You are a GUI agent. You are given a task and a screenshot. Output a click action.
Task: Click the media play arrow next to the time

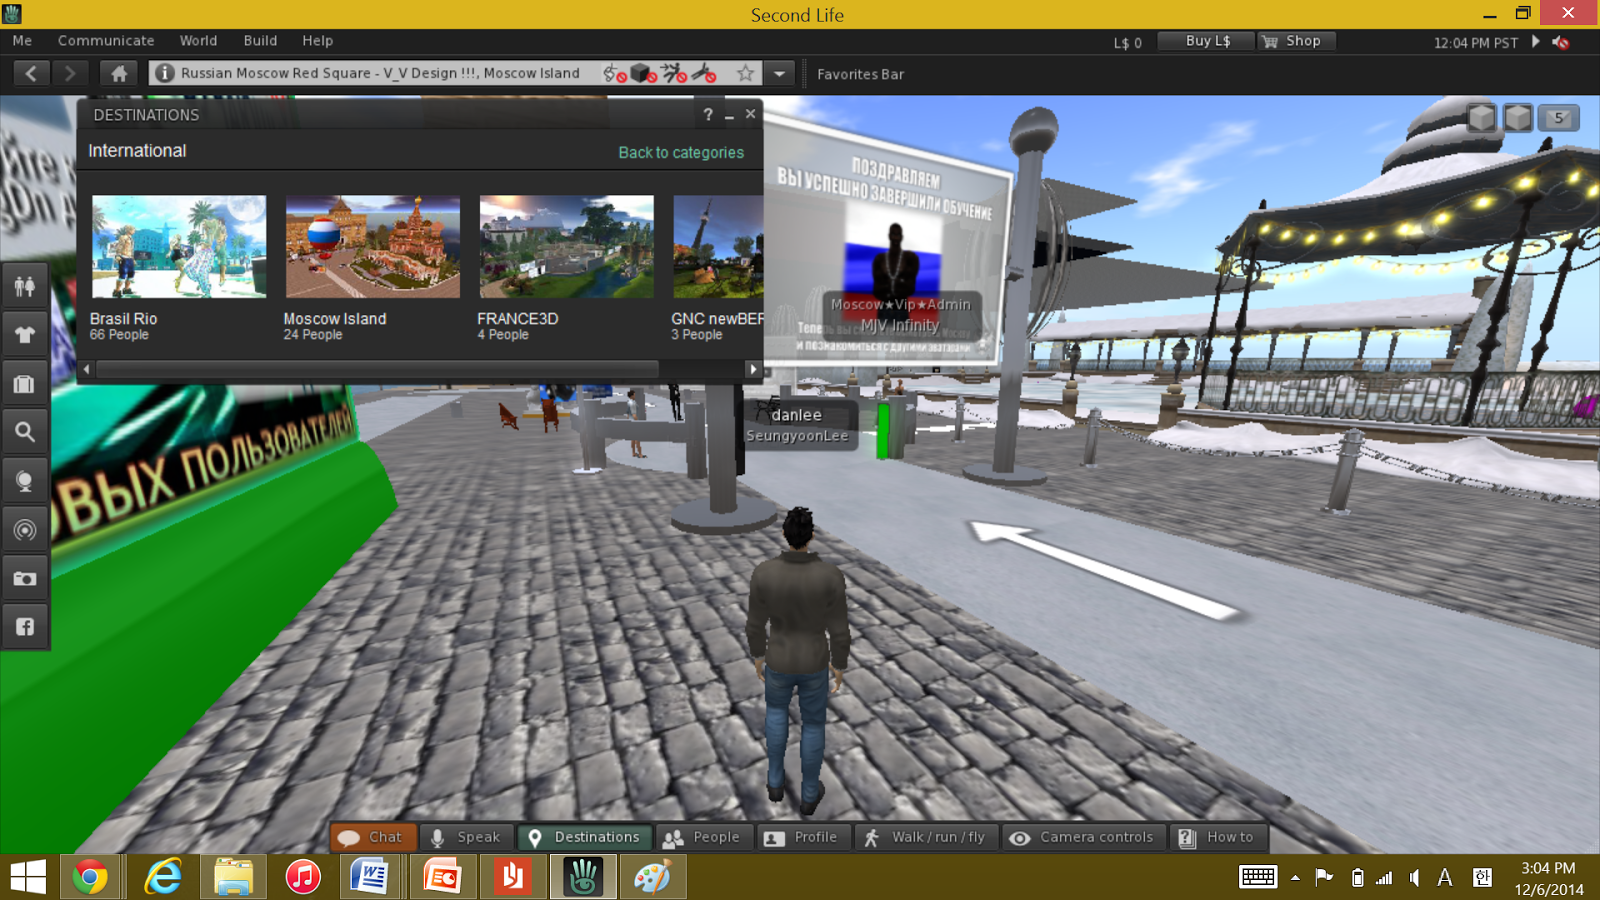[1536, 41]
